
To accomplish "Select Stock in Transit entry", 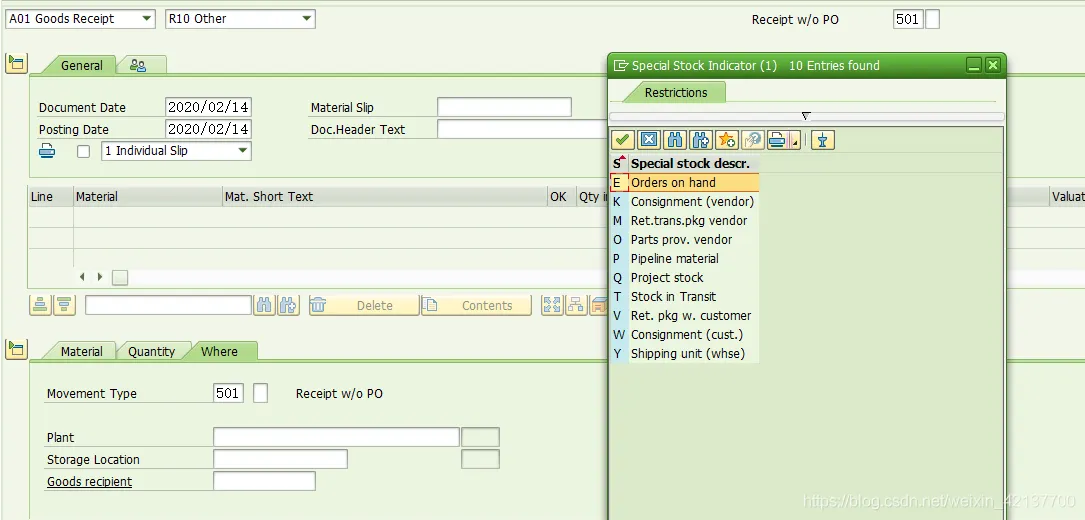I will tap(684, 296).
